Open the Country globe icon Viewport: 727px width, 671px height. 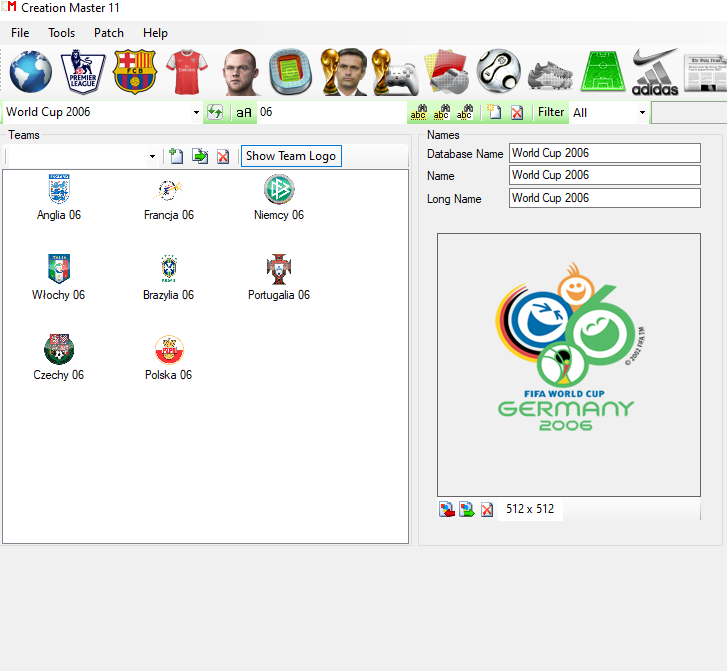tap(31, 72)
